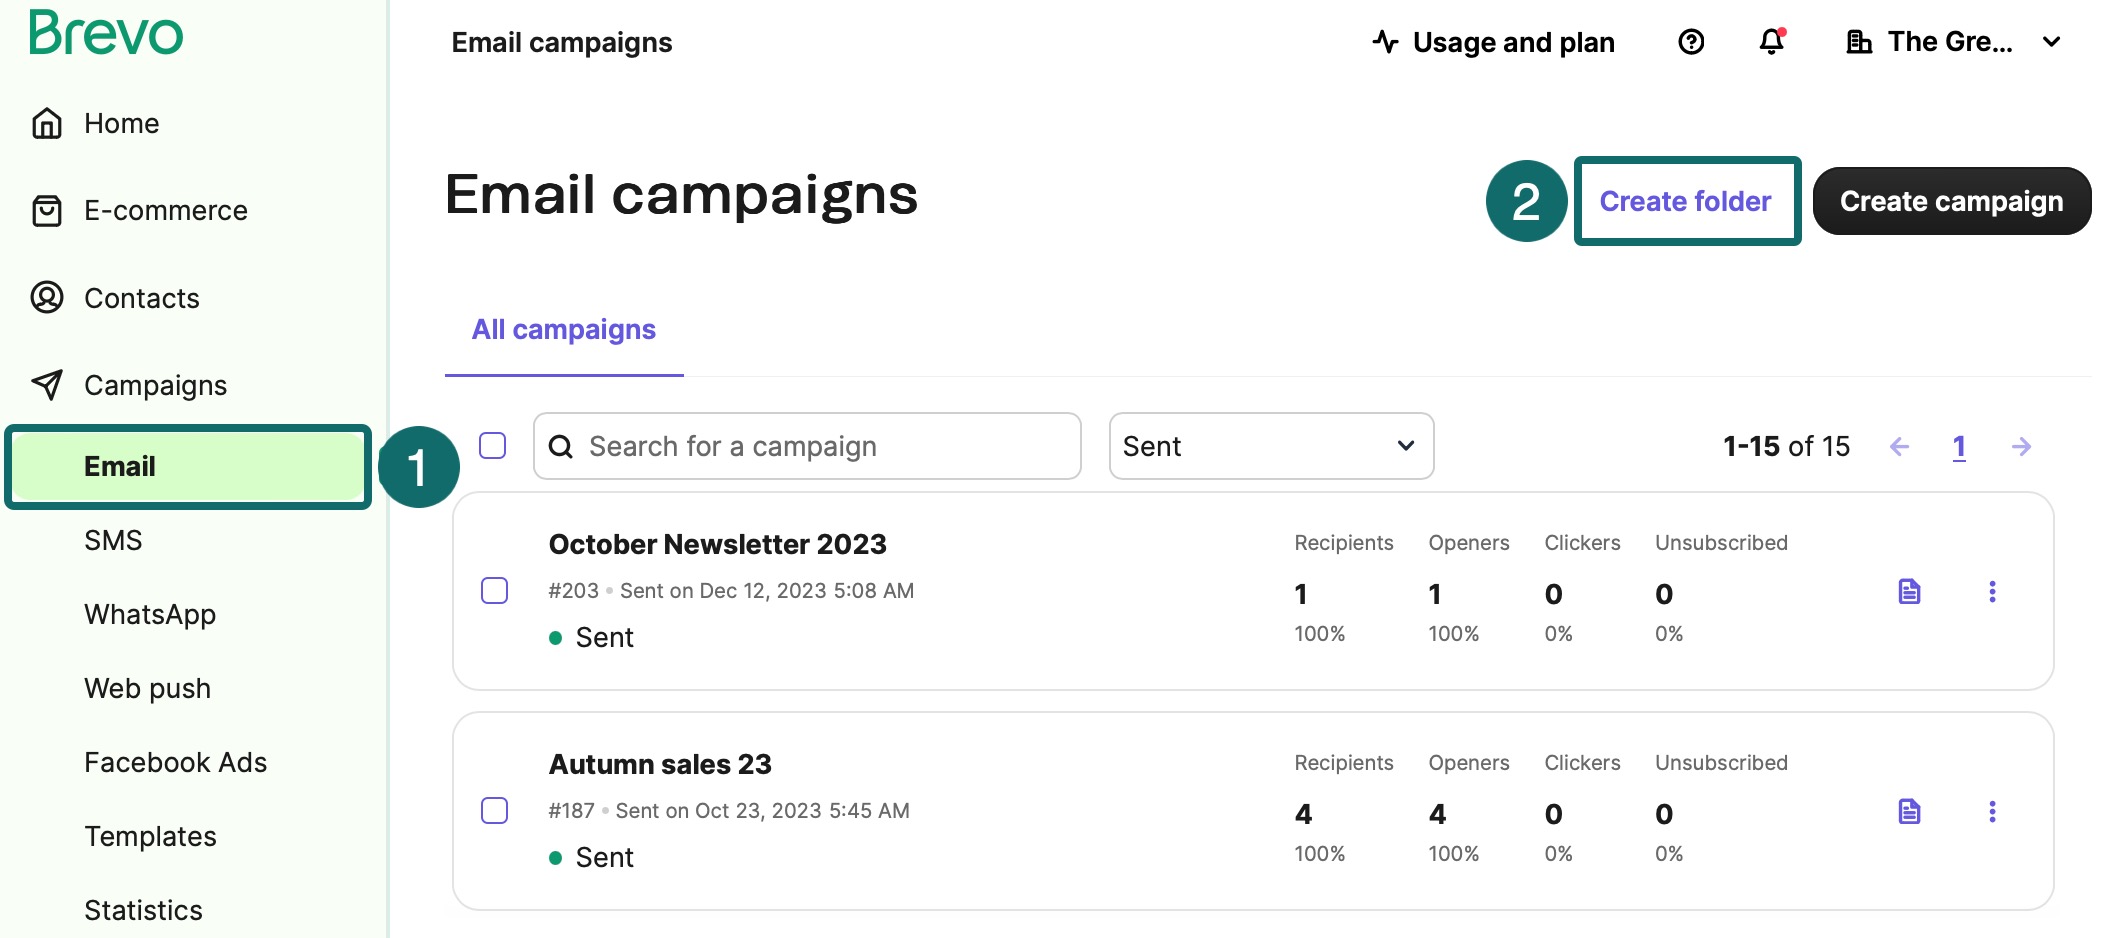This screenshot has height=938, width=2106.
Task: Click the campaign search field
Action: tap(806, 446)
